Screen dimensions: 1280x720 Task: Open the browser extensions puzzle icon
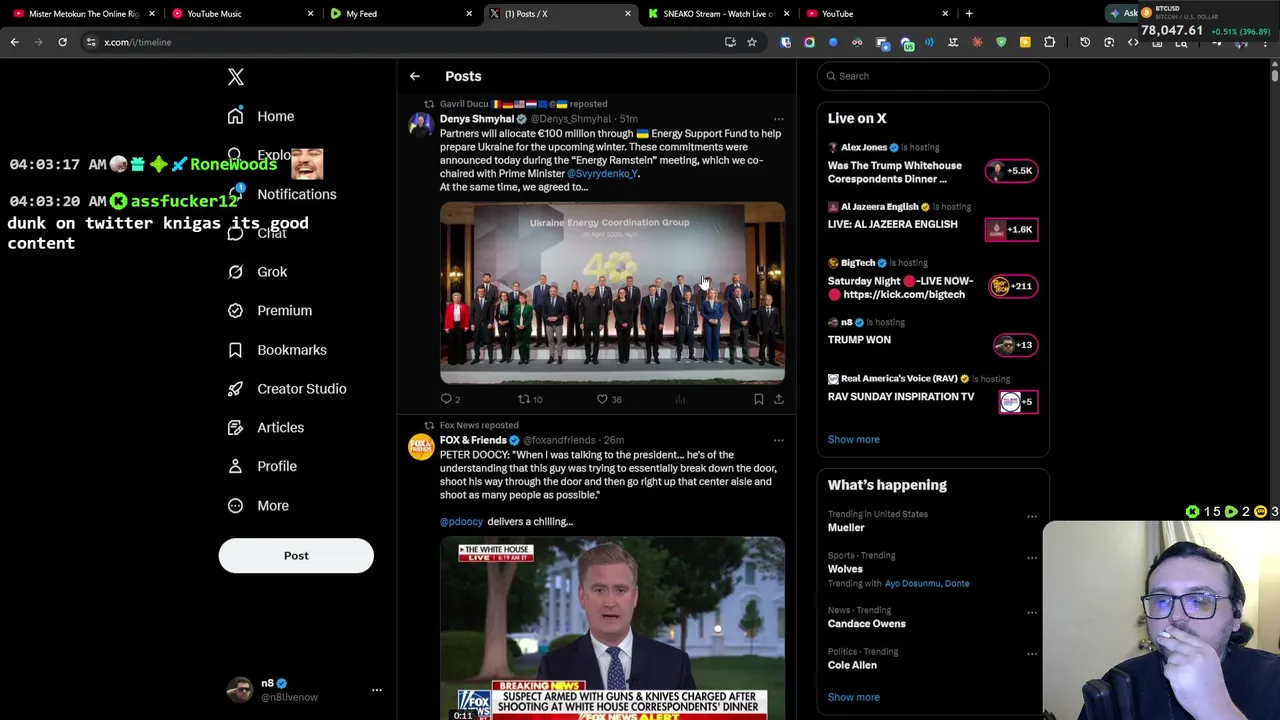tap(1049, 42)
